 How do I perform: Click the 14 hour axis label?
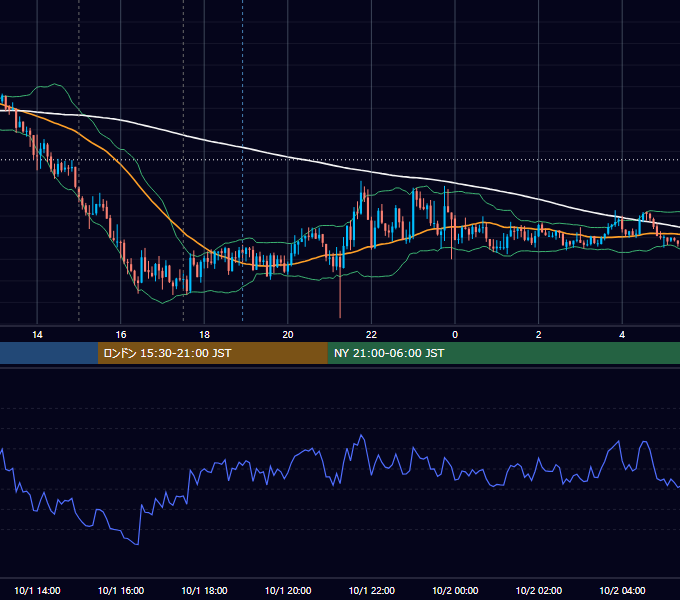[37, 335]
